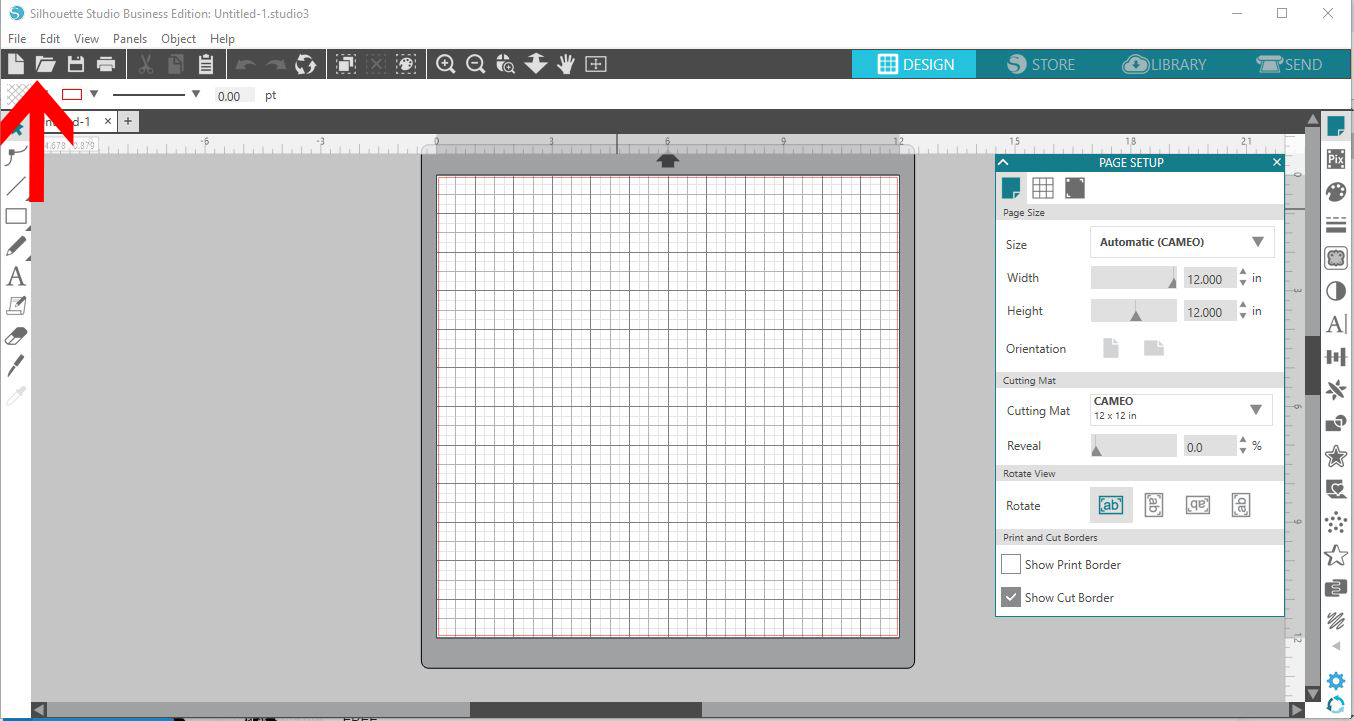This screenshot has height=721, width=1354.
Task: Add a new document tab with plus button
Action: click(128, 121)
